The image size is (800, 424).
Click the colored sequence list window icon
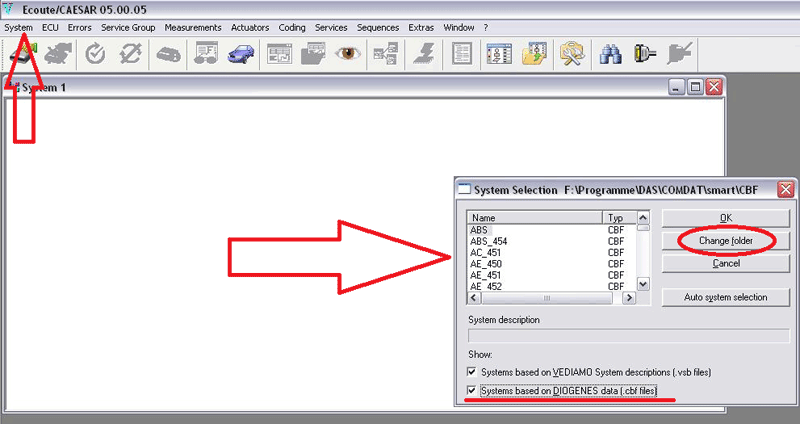pos(499,54)
